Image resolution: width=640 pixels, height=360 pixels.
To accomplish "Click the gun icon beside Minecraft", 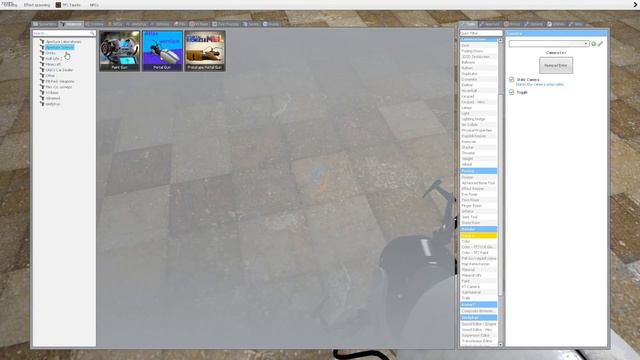I will tap(42, 64).
